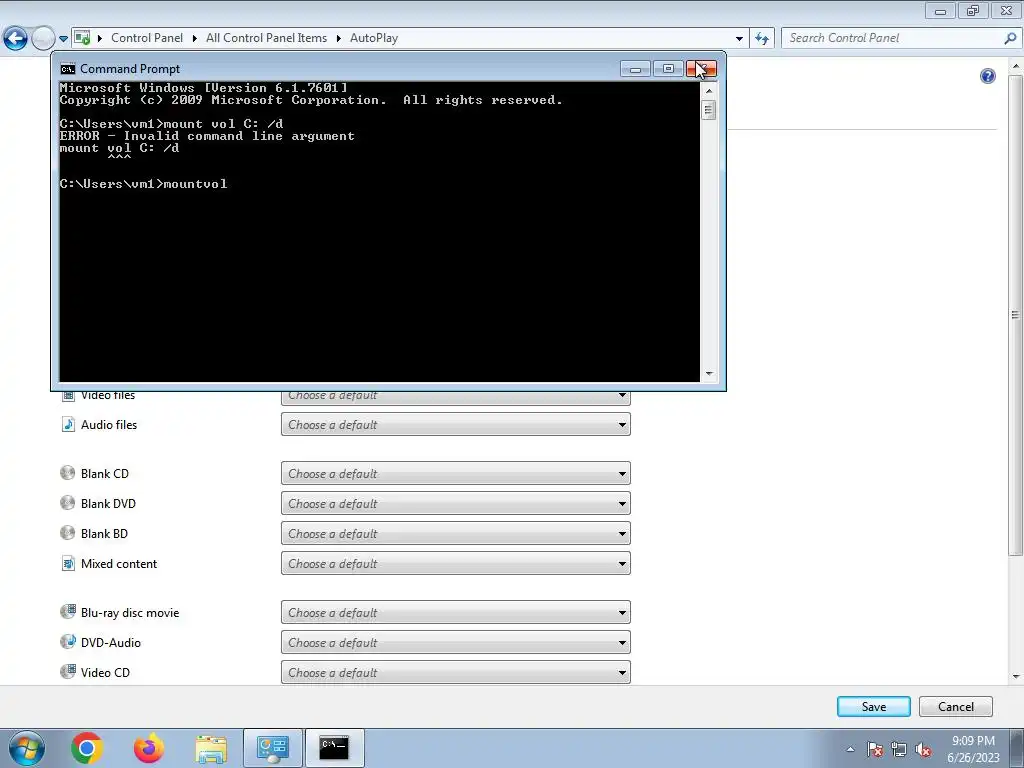Click the Audio files music note icon
This screenshot has height=768, width=1024.
[x=68, y=424]
